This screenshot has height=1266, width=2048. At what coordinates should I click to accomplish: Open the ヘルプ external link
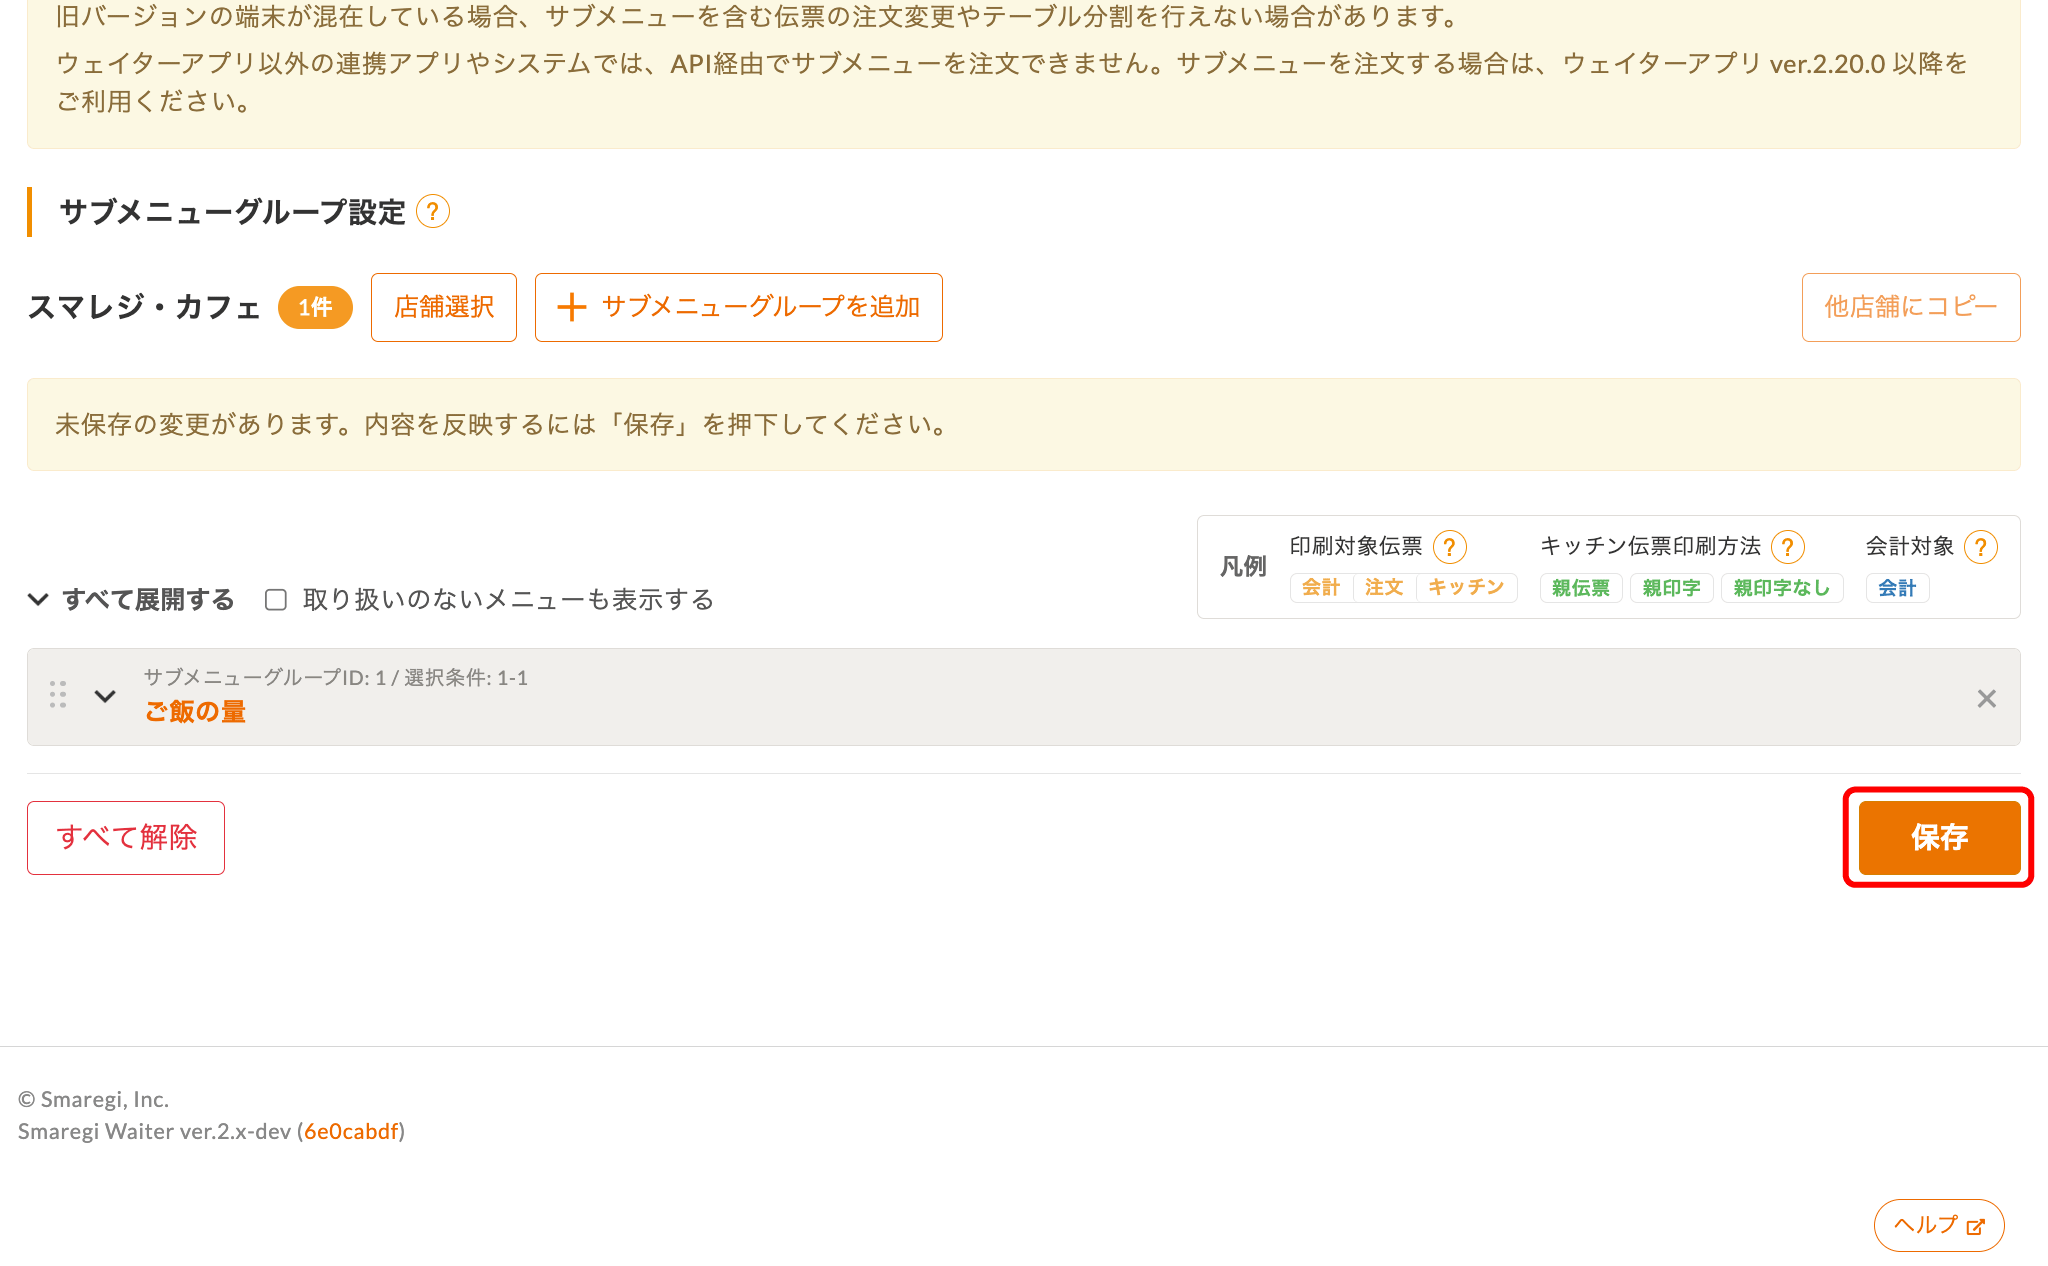[1939, 1225]
